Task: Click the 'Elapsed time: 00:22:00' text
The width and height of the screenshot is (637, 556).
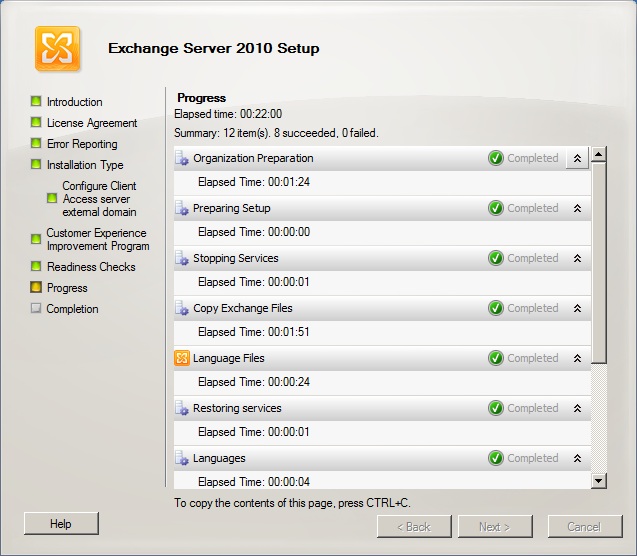Action: (228, 114)
